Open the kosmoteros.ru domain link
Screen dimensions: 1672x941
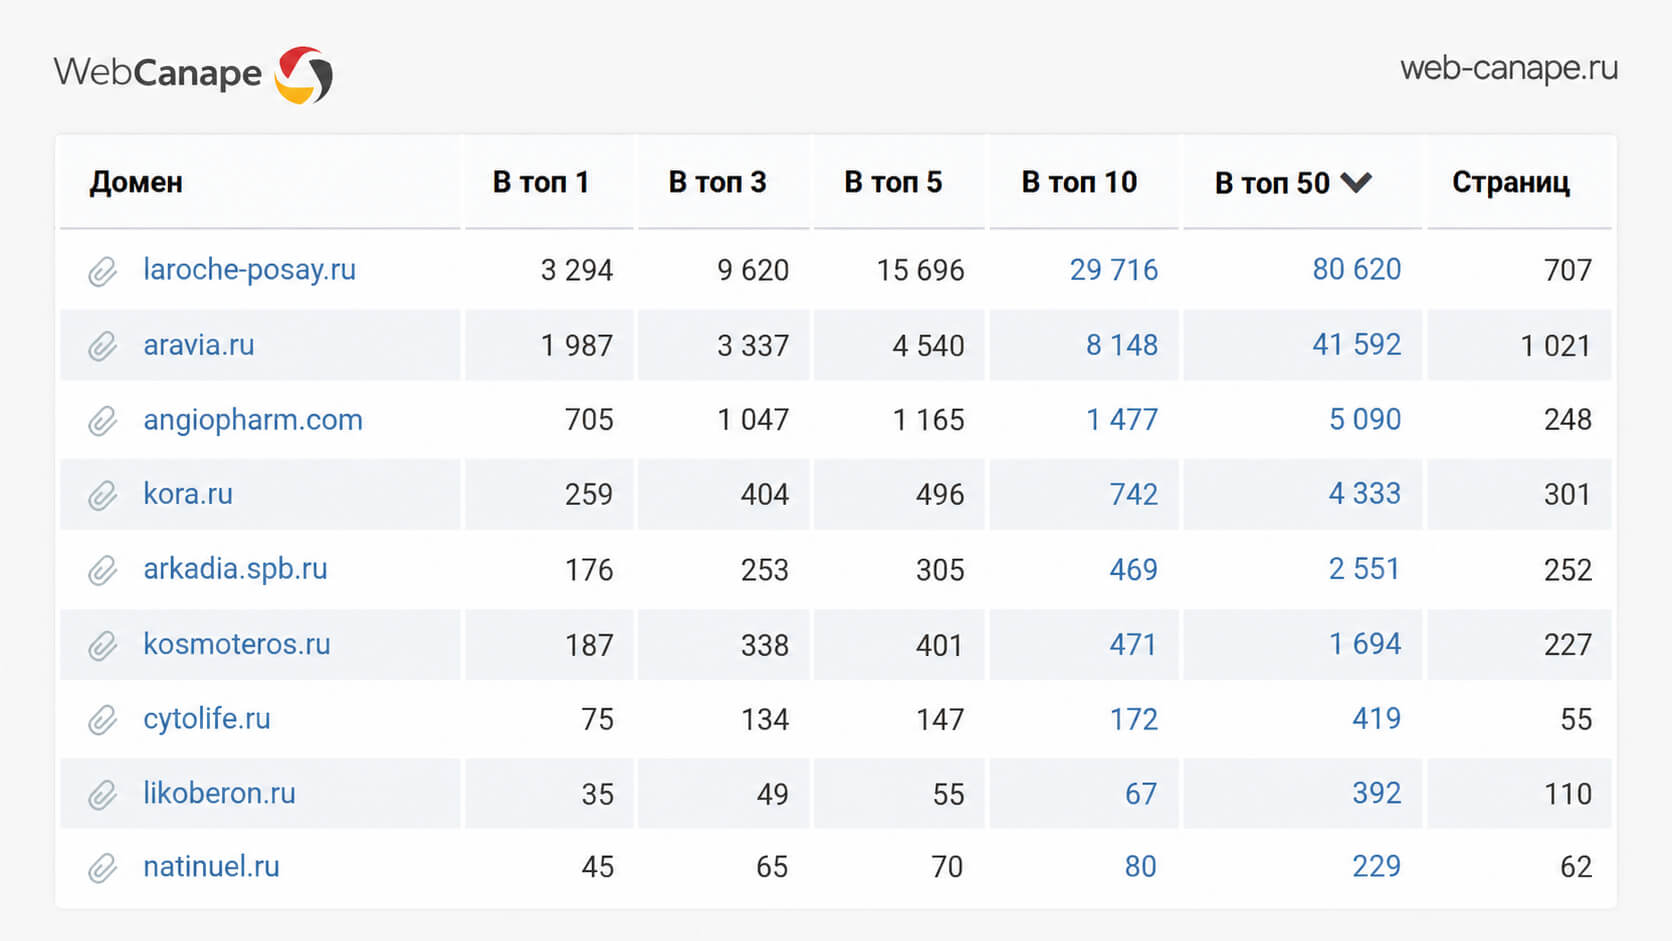click(236, 644)
